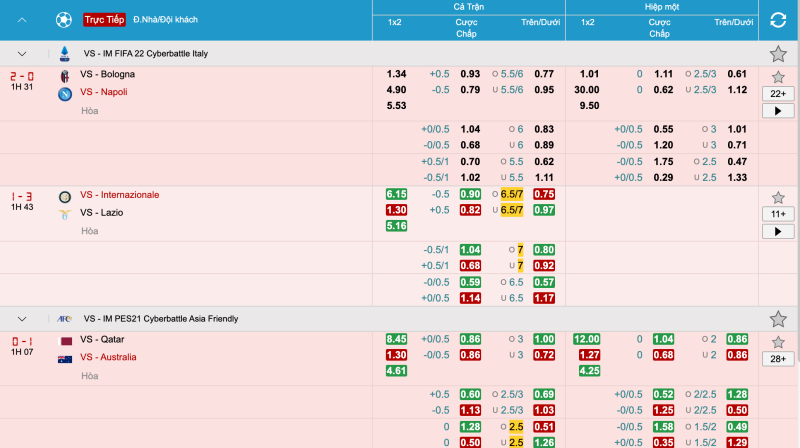The image size is (800, 448).
Task: Select the soccer ball sport icon
Action: tap(64, 20)
